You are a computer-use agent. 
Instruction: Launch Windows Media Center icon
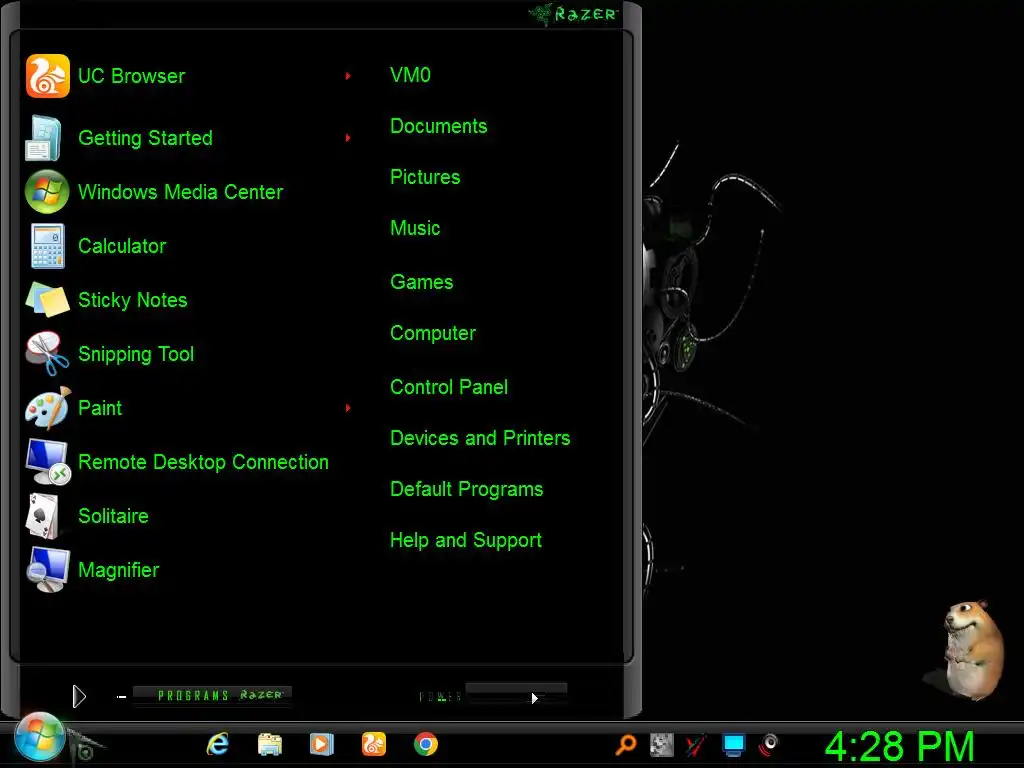point(46,191)
